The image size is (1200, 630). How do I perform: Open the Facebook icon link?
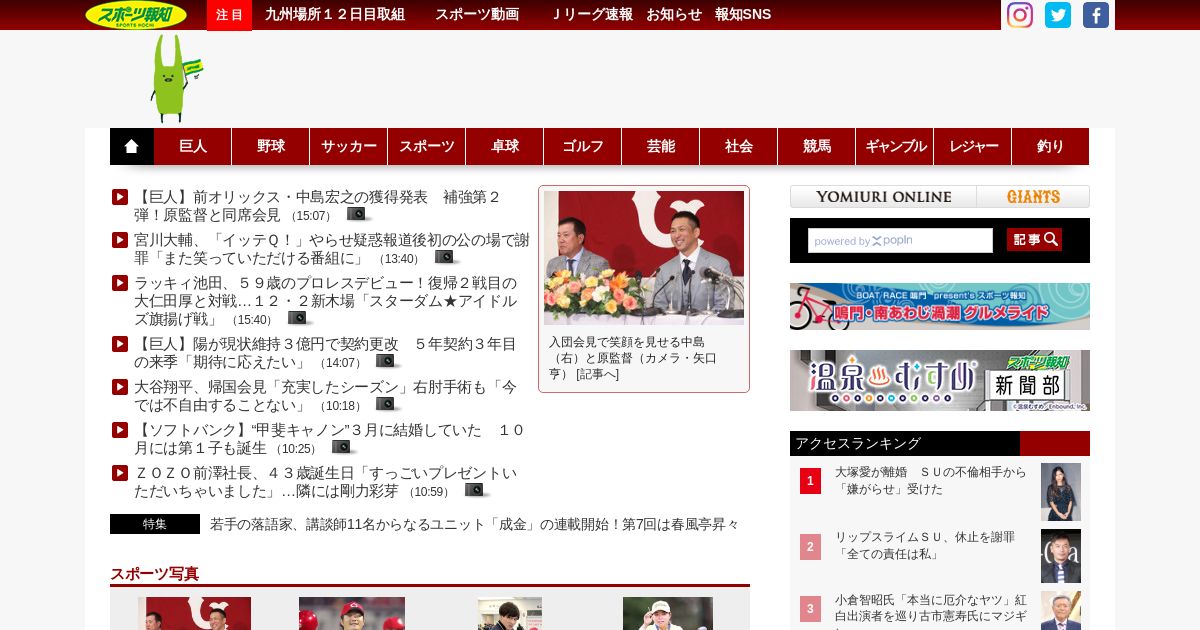pyautogui.click(x=1096, y=15)
